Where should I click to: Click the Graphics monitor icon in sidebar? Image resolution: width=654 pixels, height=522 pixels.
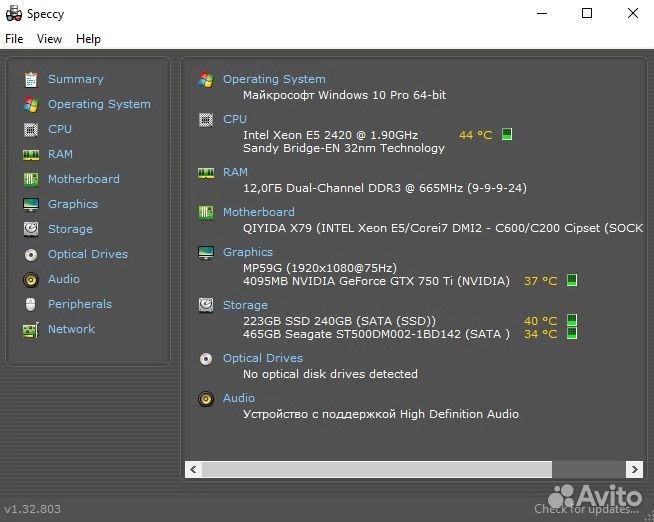click(30, 204)
